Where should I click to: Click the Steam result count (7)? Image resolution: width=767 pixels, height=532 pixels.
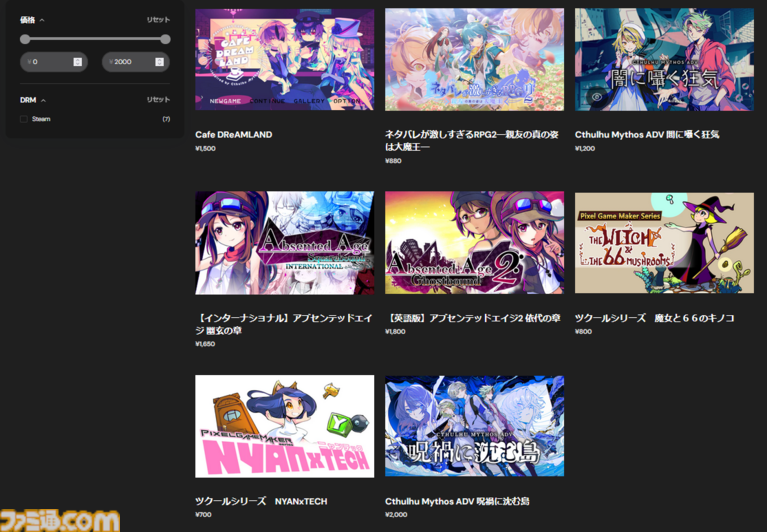[166, 119]
